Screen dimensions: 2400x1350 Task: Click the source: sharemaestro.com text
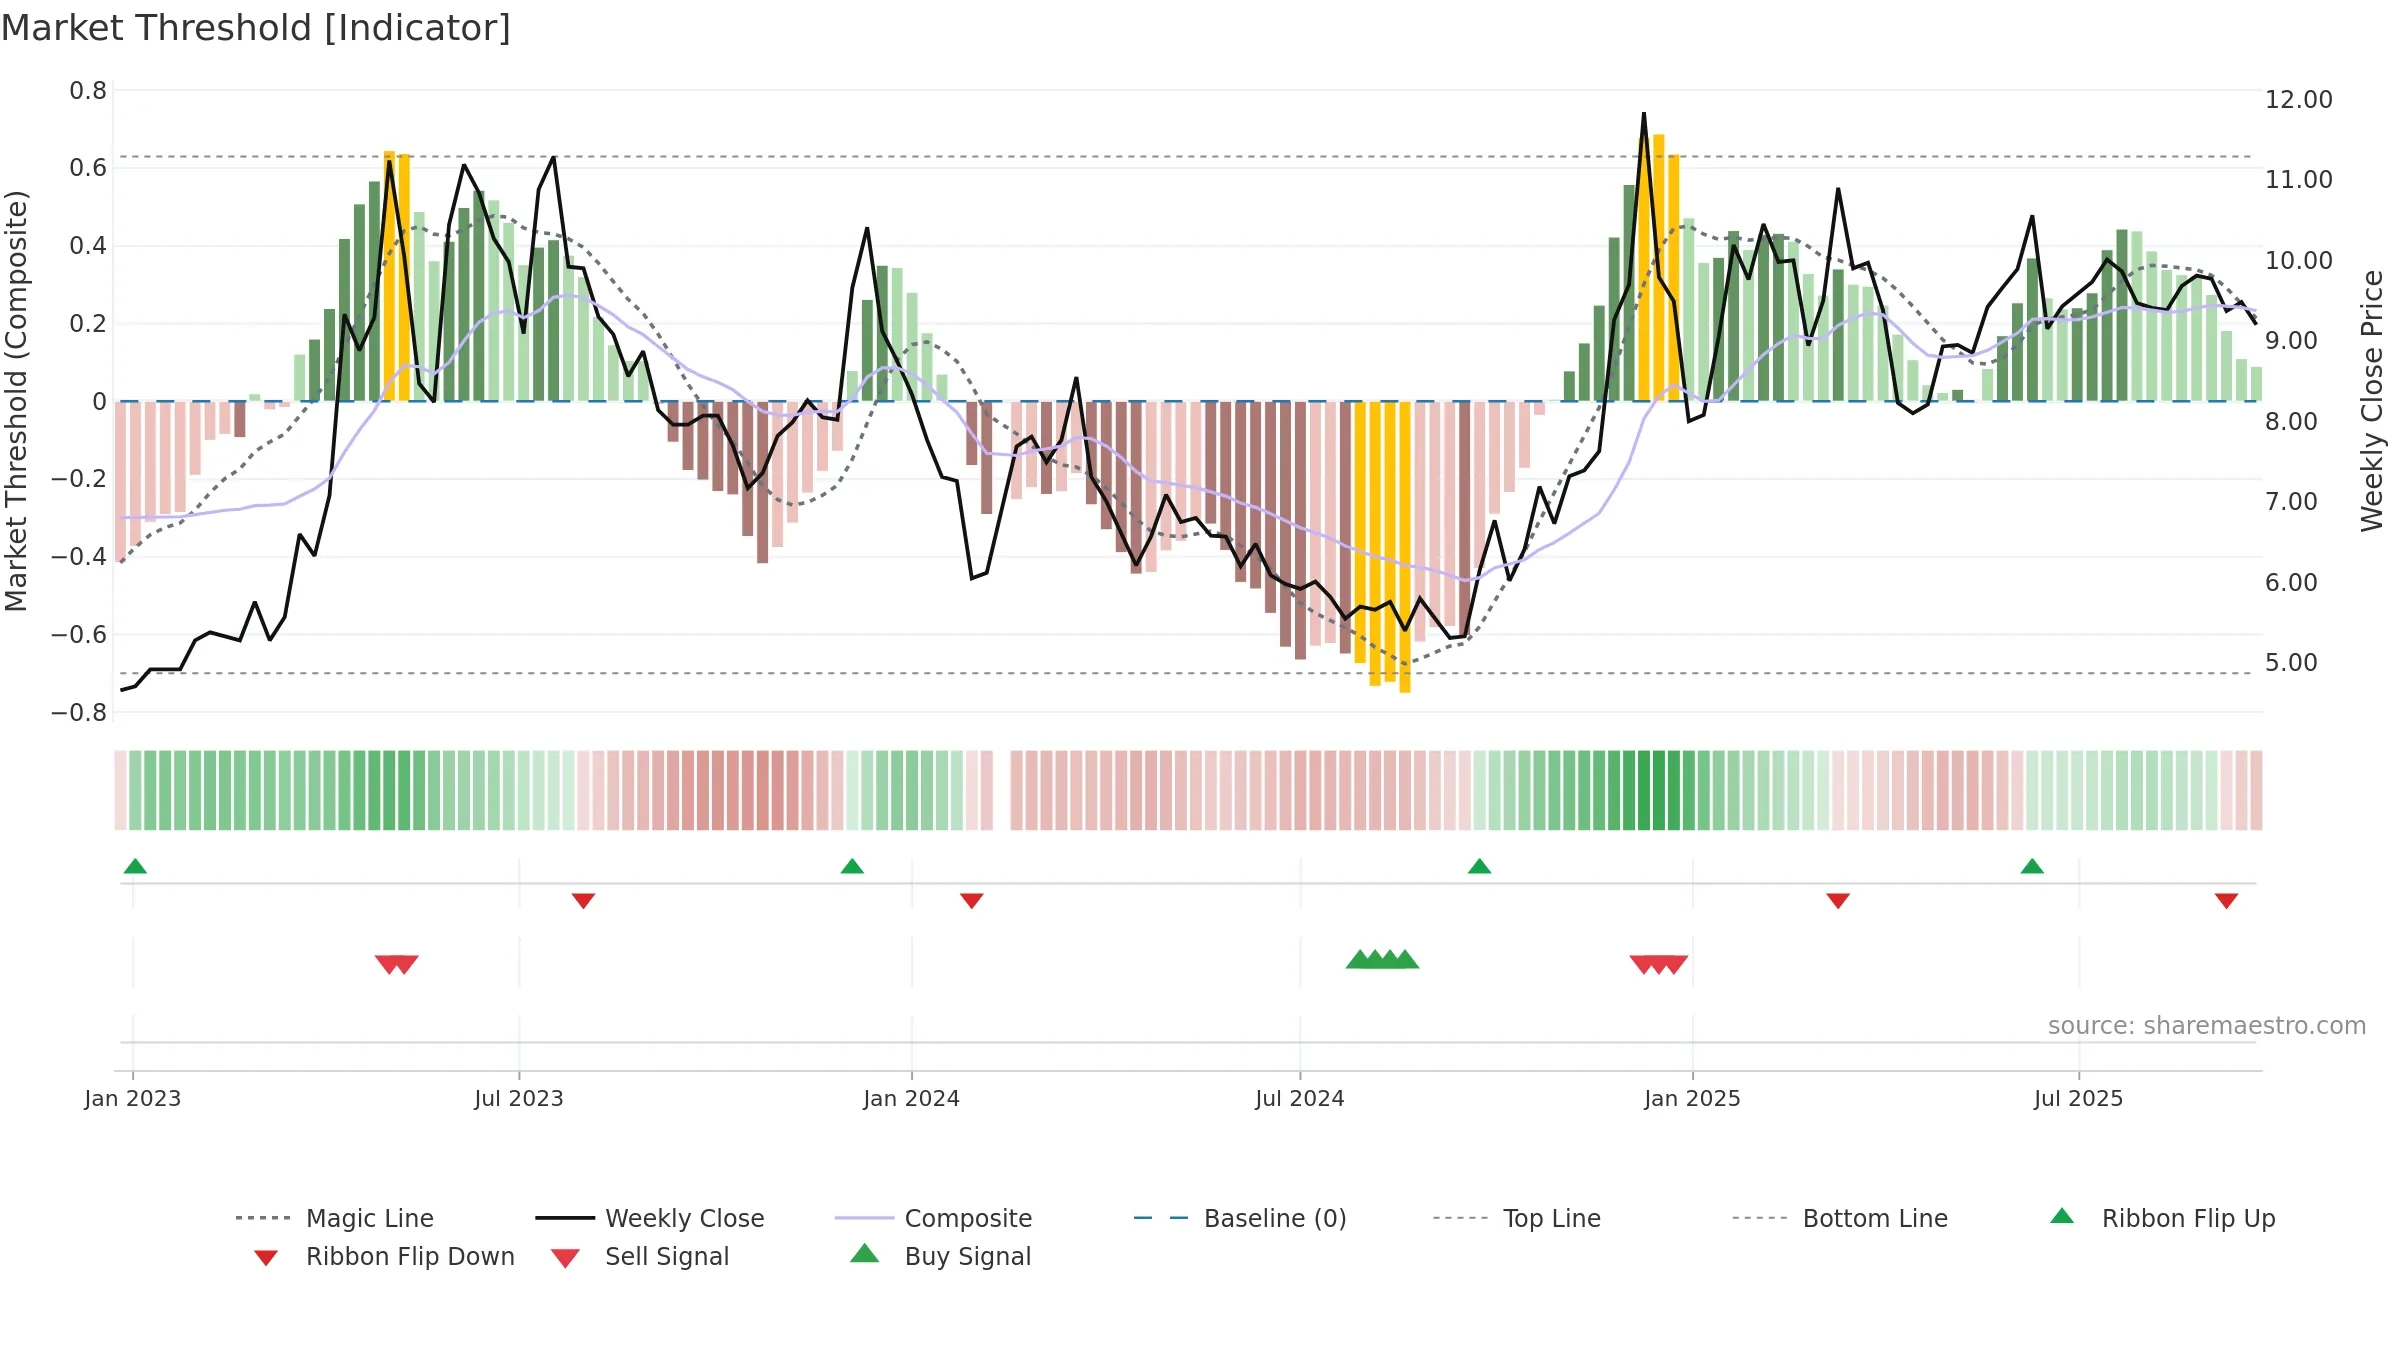pos(2207,1026)
